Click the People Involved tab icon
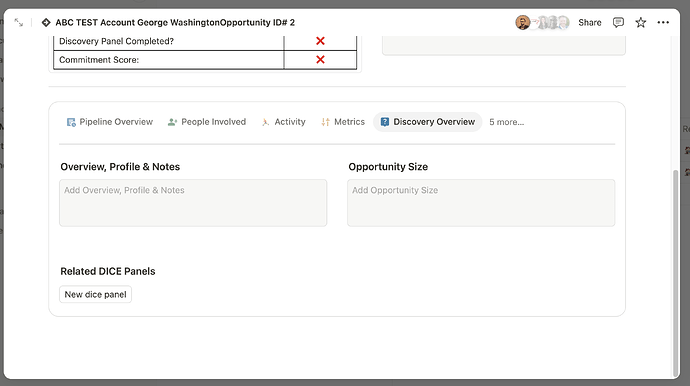690x386 pixels. [x=172, y=122]
